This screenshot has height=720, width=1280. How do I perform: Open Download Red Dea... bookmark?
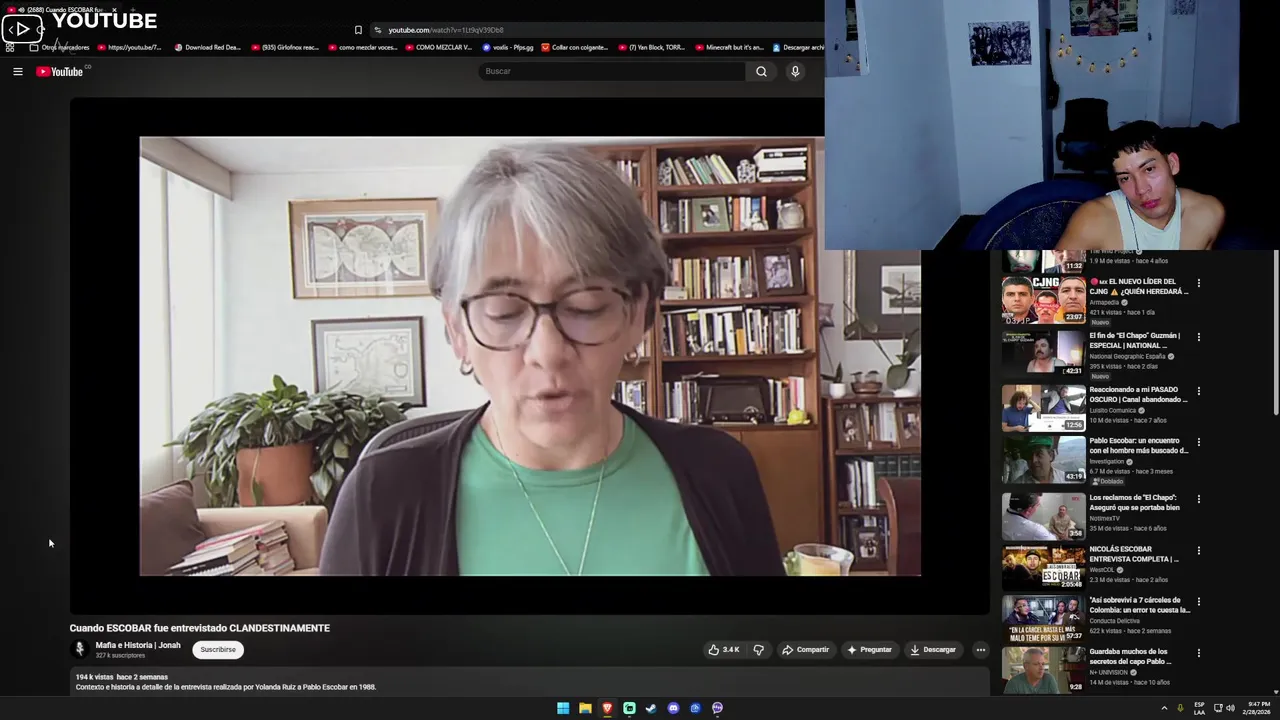[207, 47]
